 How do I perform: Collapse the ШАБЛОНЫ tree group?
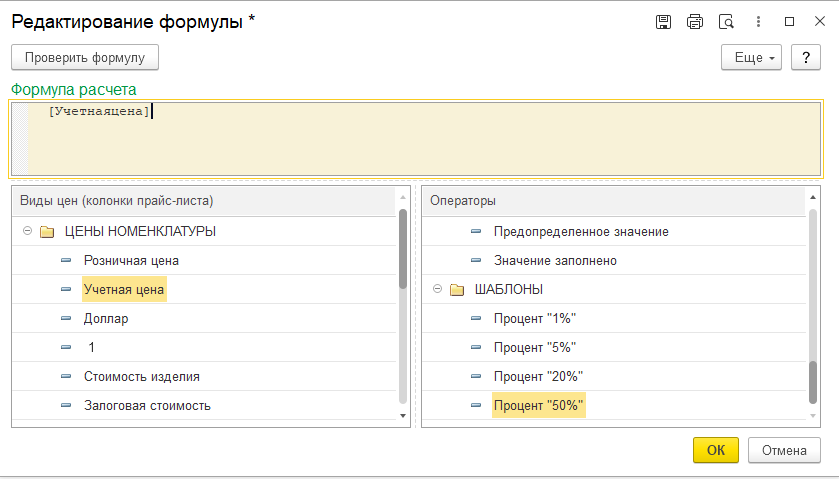pyautogui.click(x=437, y=290)
